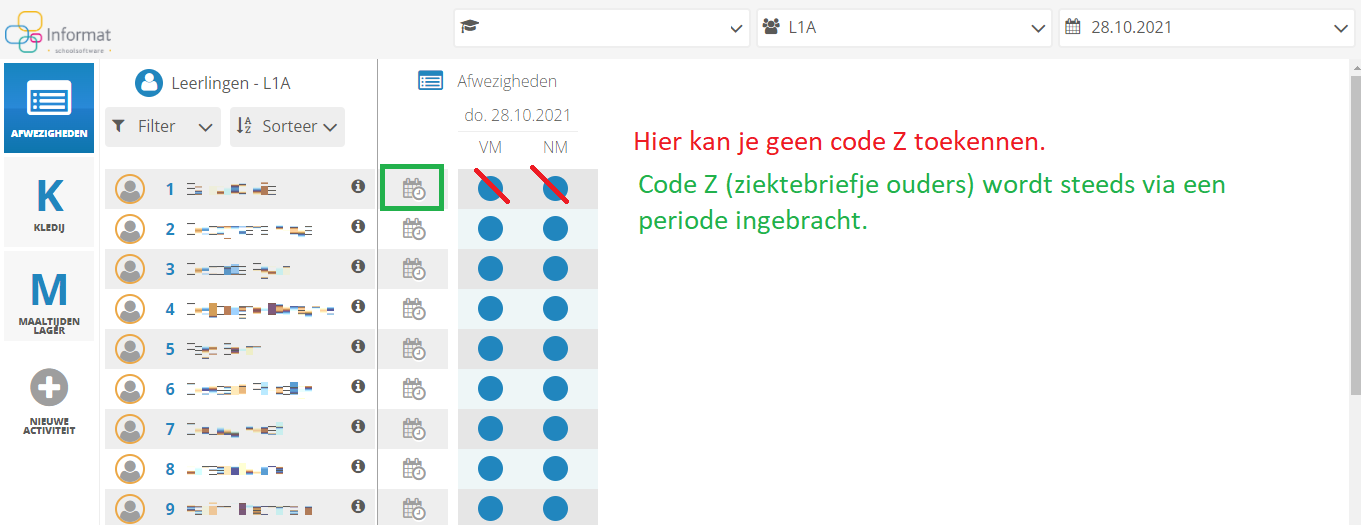Toggle VM attendance dot for student 6
The image size is (1361, 525).
[x=490, y=389]
